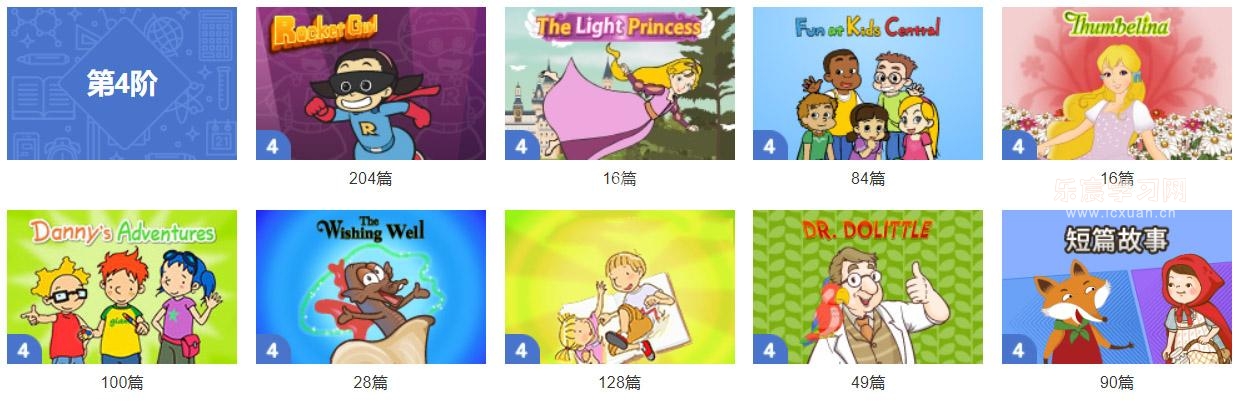This screenshot has height=401, width=1239.
Task: Open Danny's Adventures series thumbnail
Action: [122, 287]
